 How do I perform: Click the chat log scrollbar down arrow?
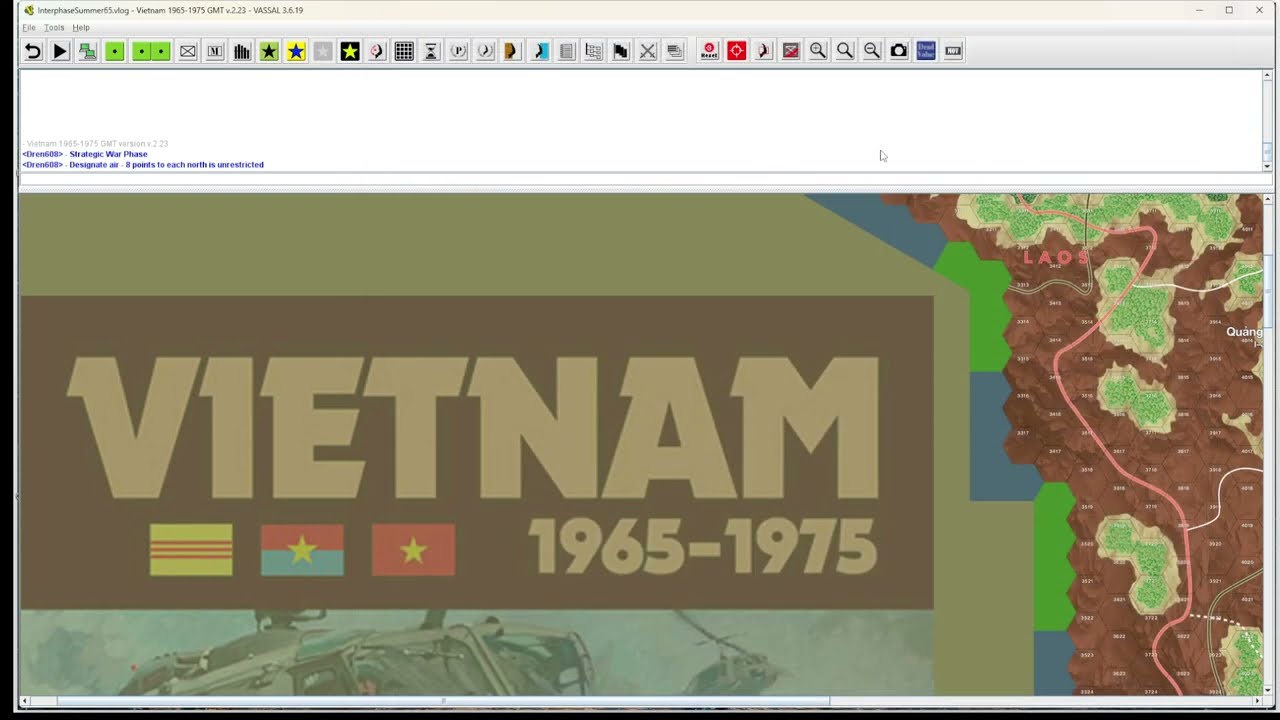pos(1267,166)
